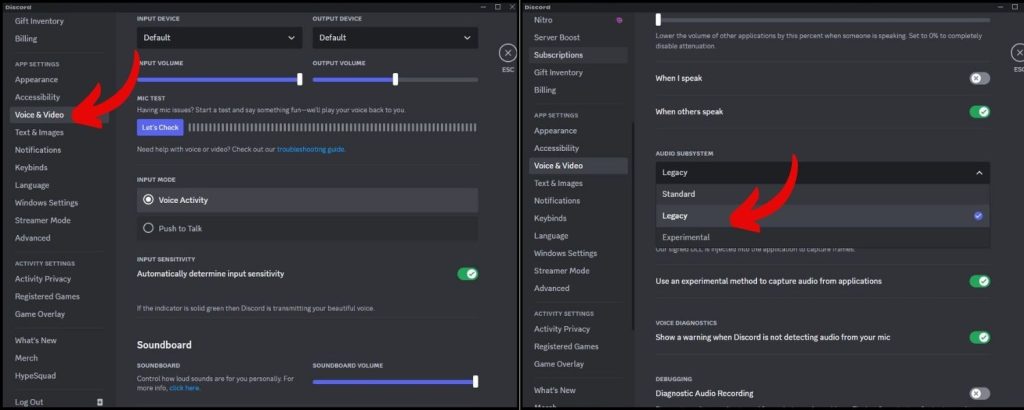This screenshot has width=1024, height=410.
Task: Open the troubleshooting guide link
Action: coord(311,150)
